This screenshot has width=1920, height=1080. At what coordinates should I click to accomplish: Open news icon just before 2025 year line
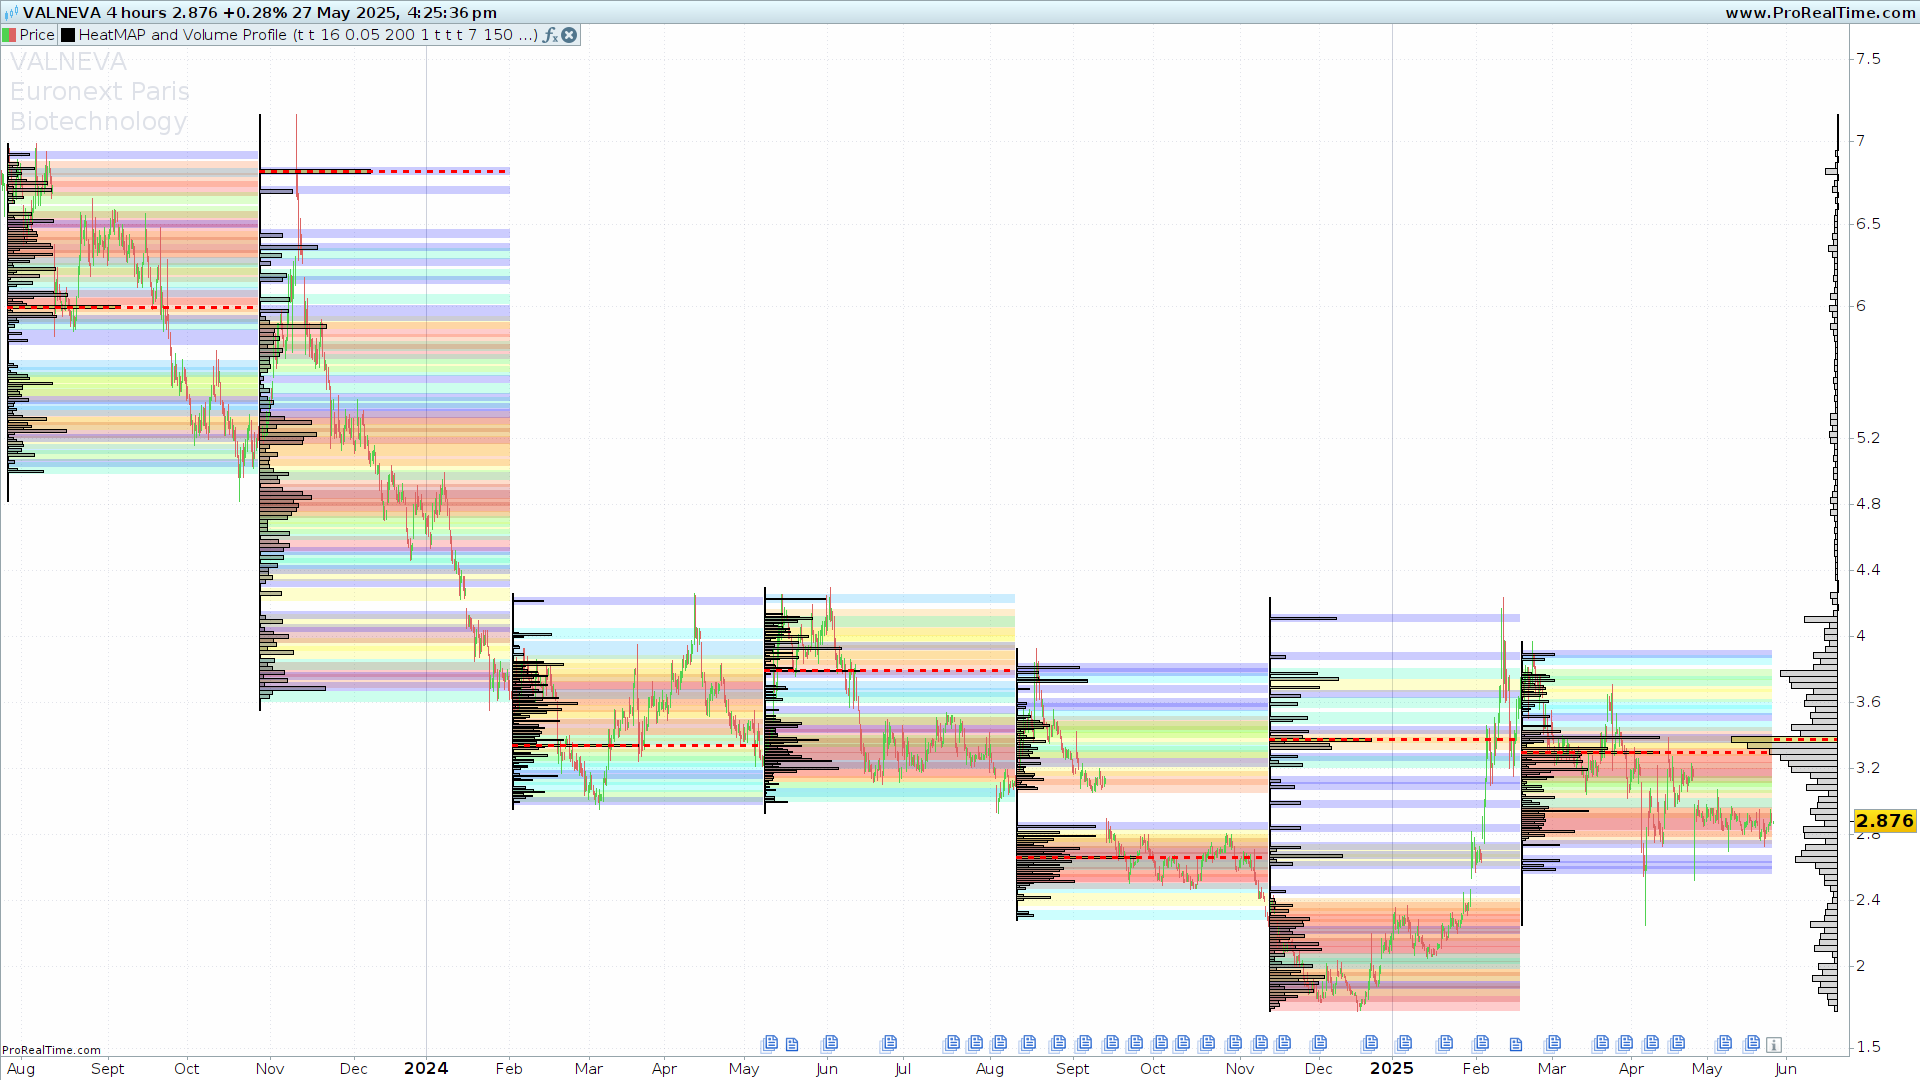pyautogui.click(x=1369, y=1044)
